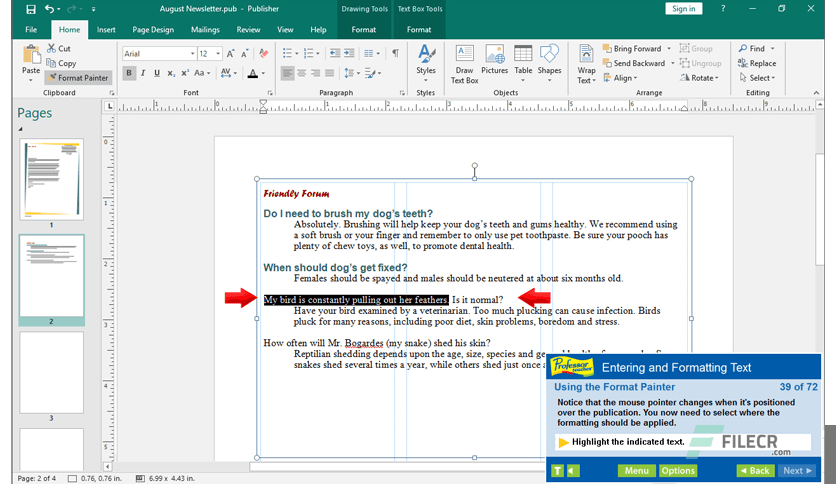Draw a new Text Box

(464, 64)
